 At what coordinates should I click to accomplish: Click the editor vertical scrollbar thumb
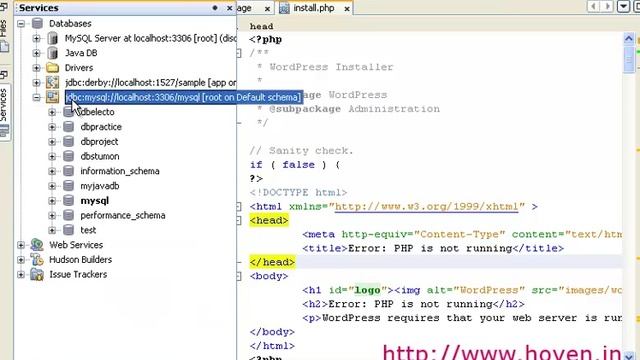click(x=629, y=60)
